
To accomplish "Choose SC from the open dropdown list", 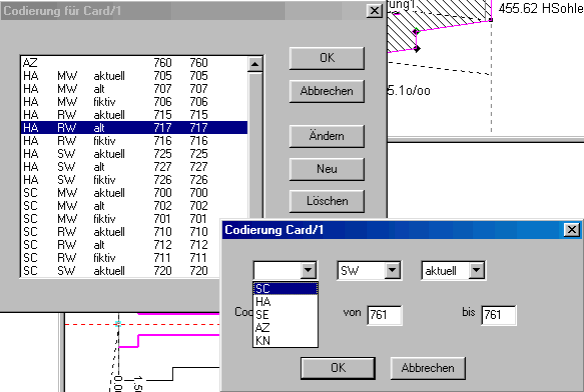I will point(285,289).
